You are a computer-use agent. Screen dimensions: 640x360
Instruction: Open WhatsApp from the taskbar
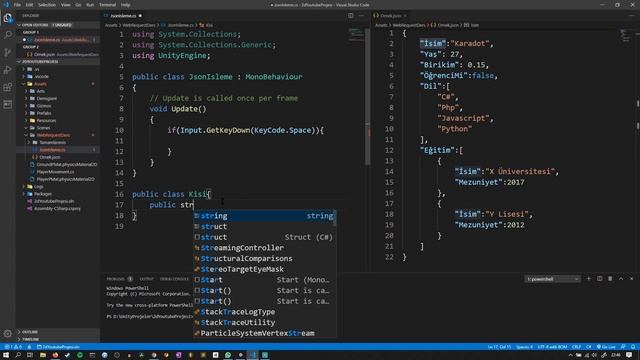click(228, 355)
